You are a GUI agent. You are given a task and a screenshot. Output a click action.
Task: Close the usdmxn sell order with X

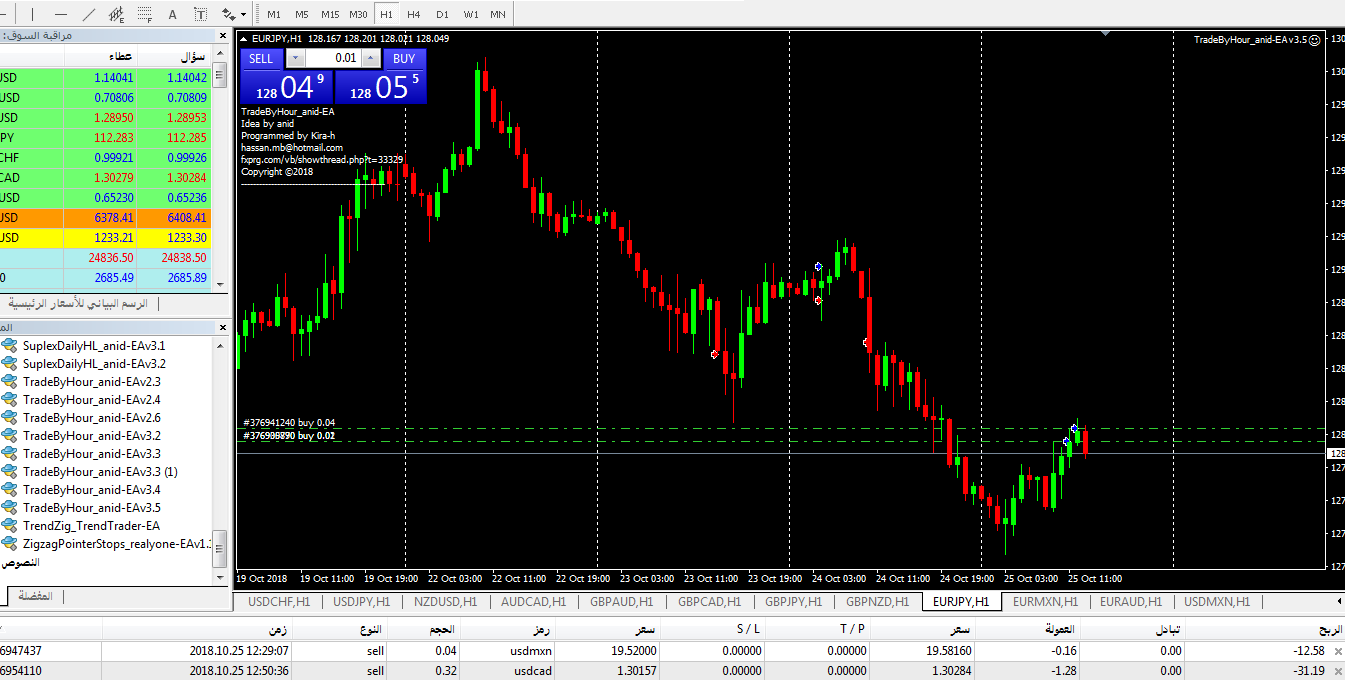coord(1338,651)
